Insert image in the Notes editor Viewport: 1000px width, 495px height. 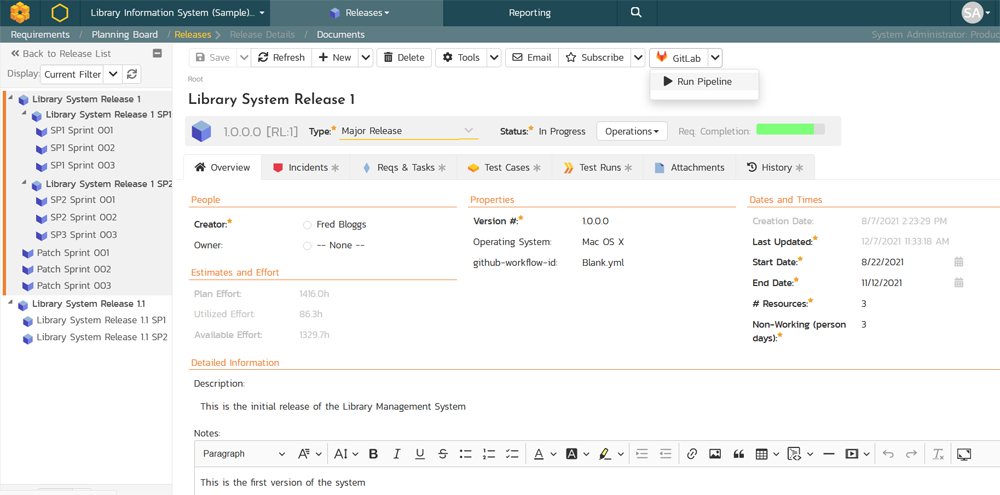point(715,454)
